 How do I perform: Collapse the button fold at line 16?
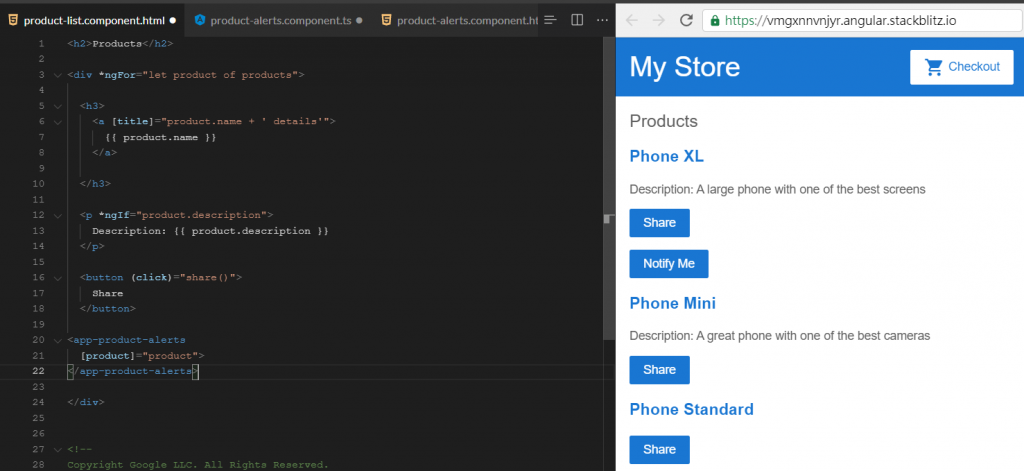(57, 278)
